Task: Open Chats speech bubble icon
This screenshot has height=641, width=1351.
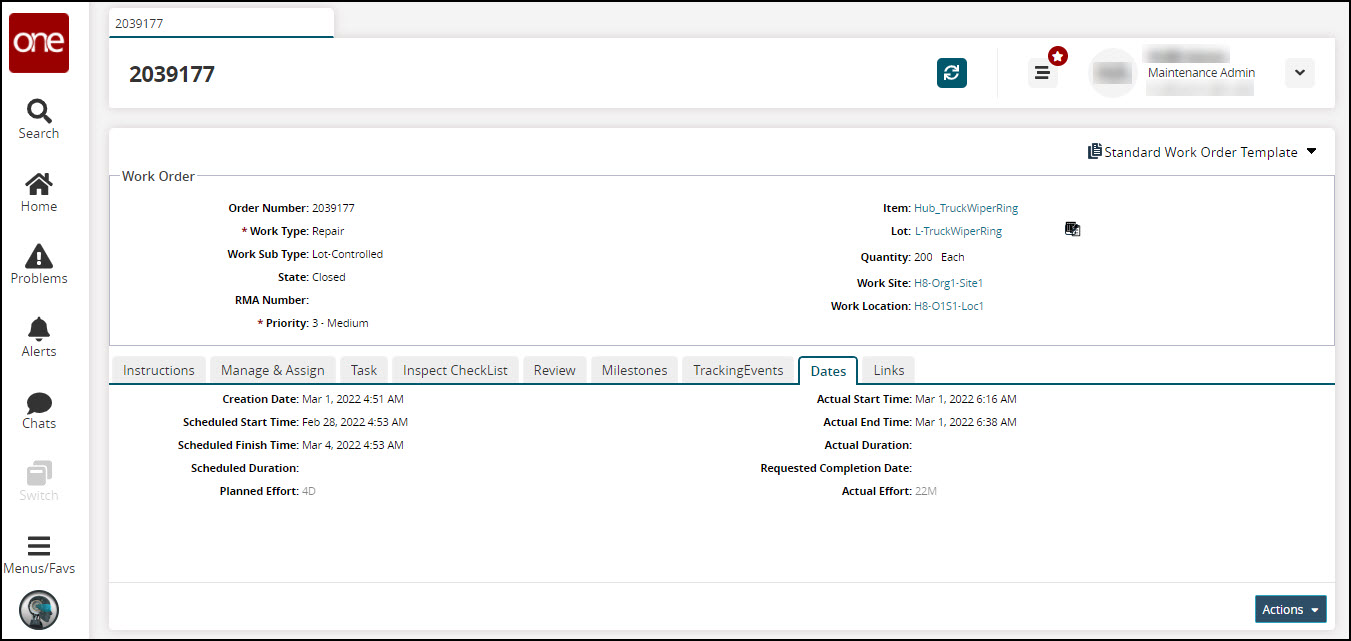Action: coord(39,410)
